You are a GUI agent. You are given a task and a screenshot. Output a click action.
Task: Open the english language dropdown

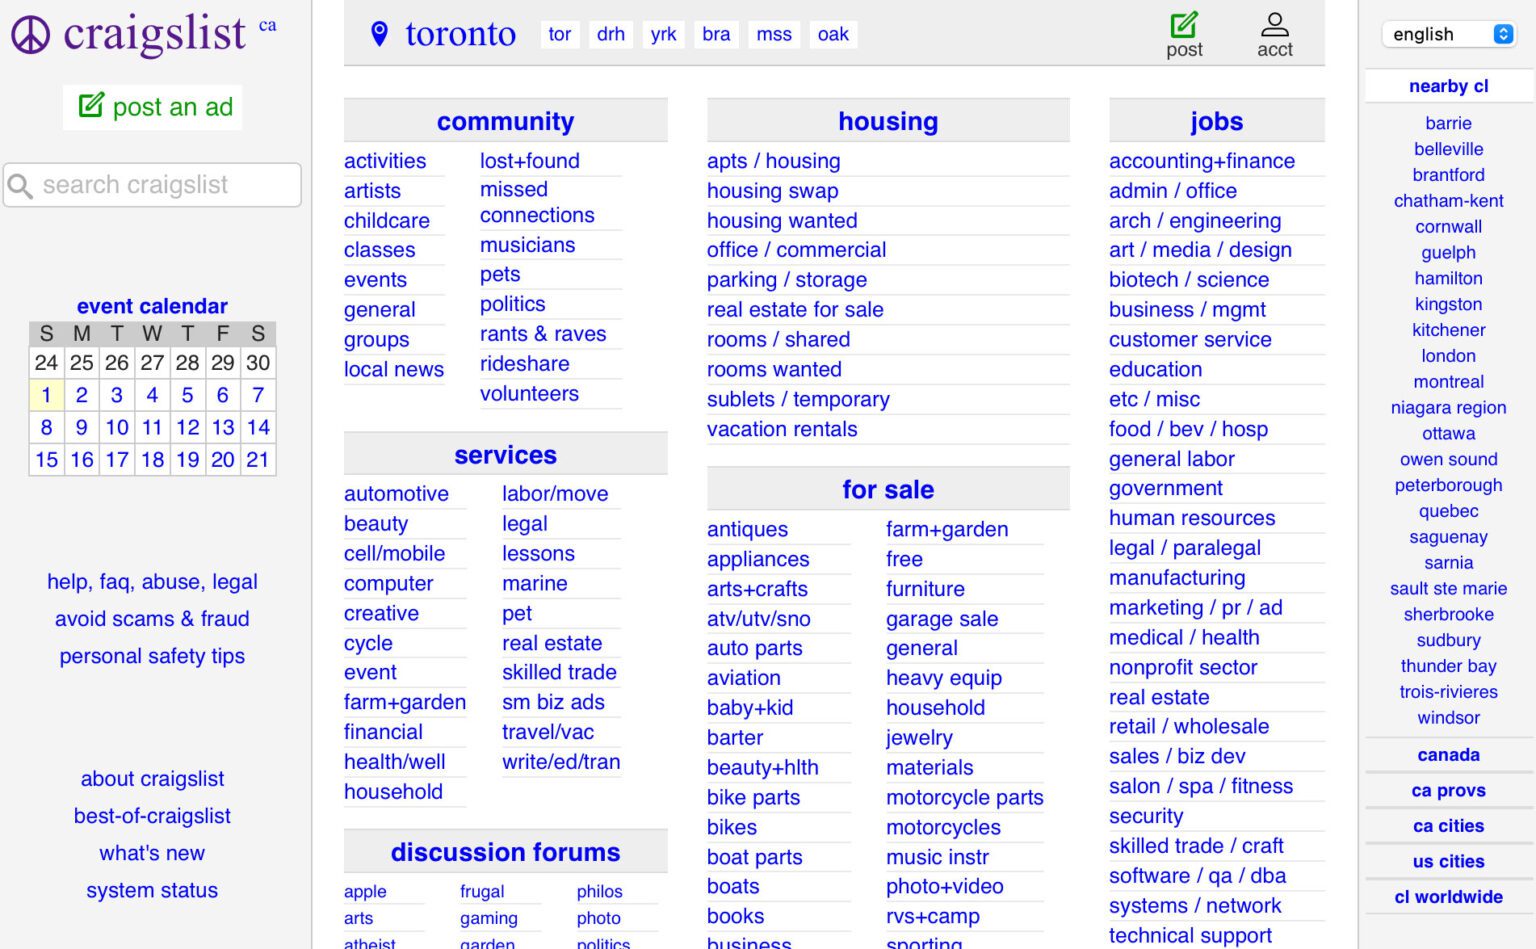(1448, 34)
